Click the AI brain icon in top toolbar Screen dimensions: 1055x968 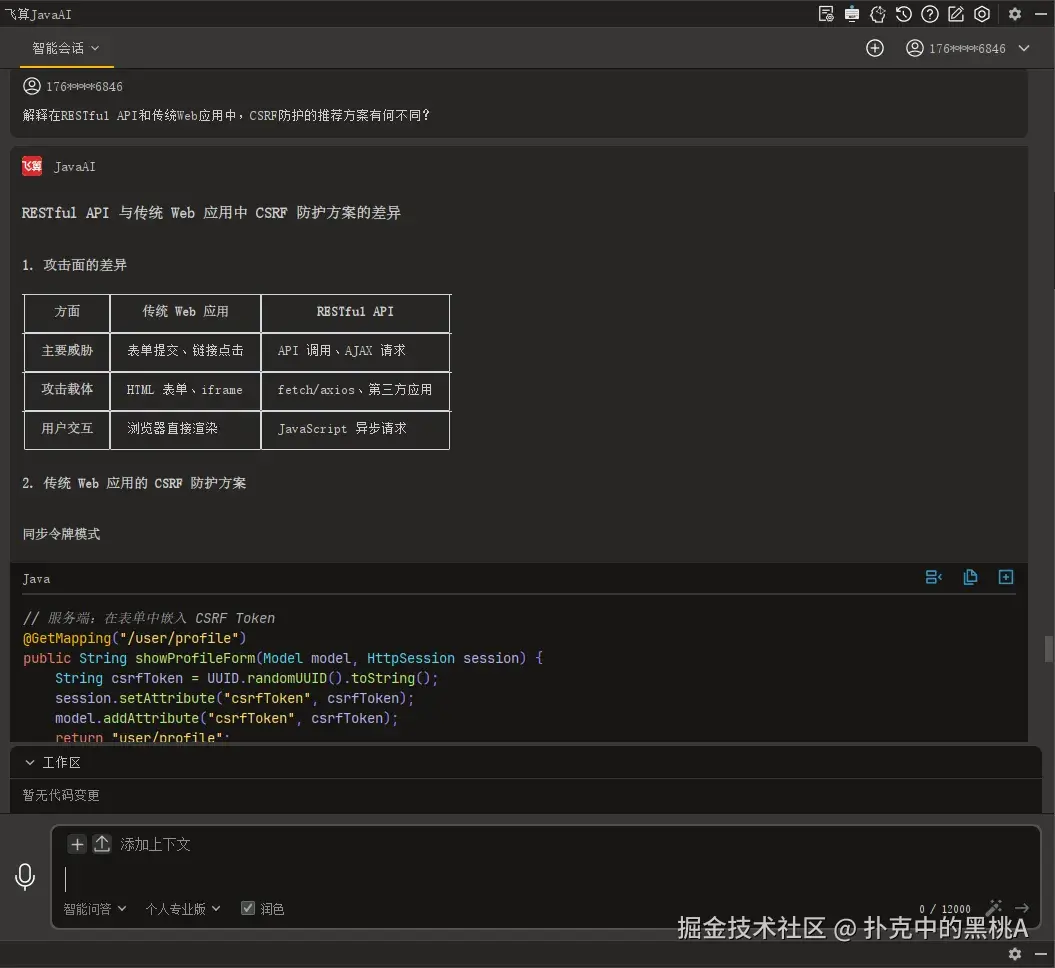pyautogui.click(x=878, y=14)
